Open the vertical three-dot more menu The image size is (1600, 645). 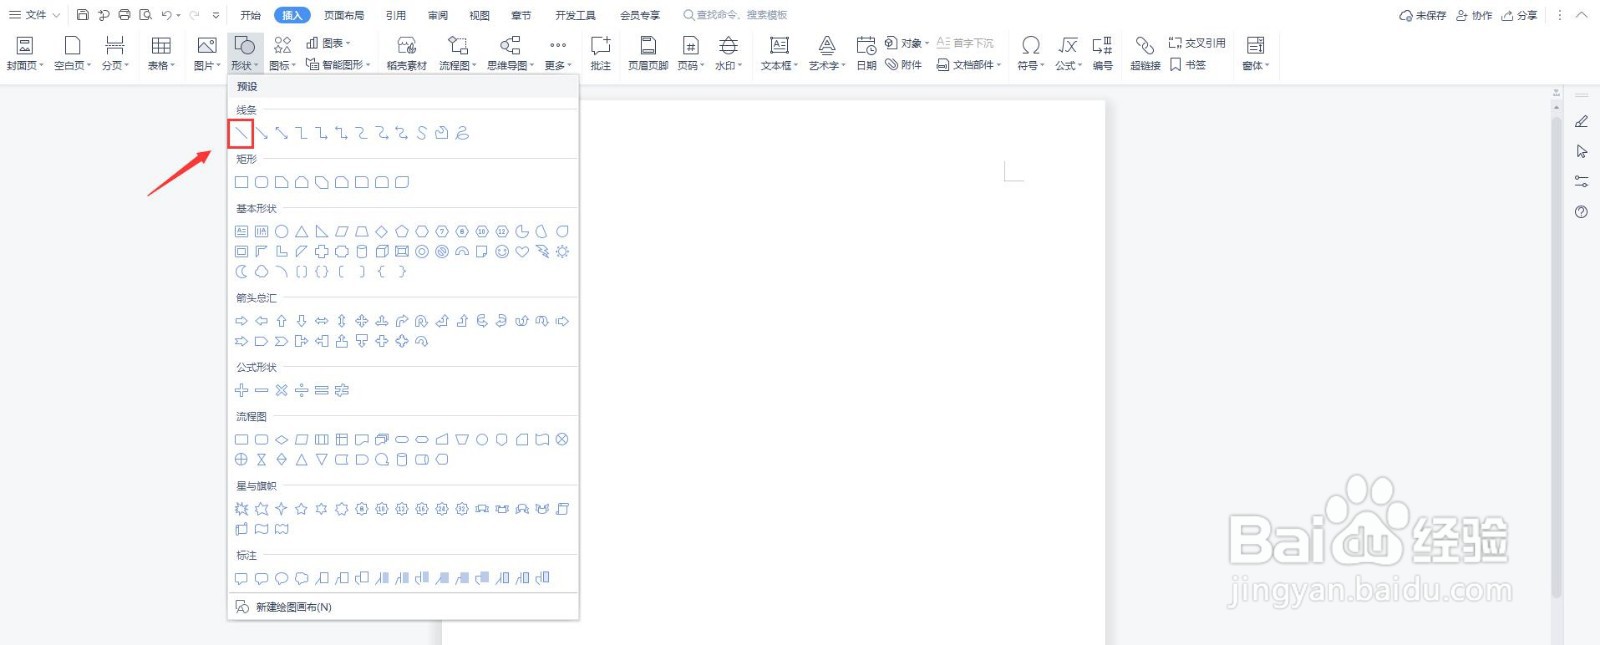click(x=1559, y=15)
